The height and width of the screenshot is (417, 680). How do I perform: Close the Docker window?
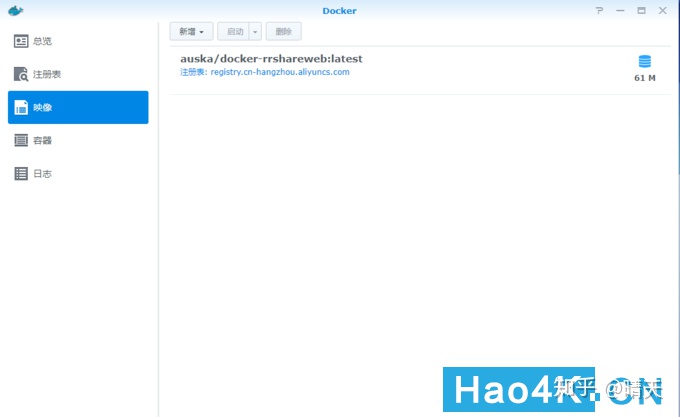(x=663, y=10)
